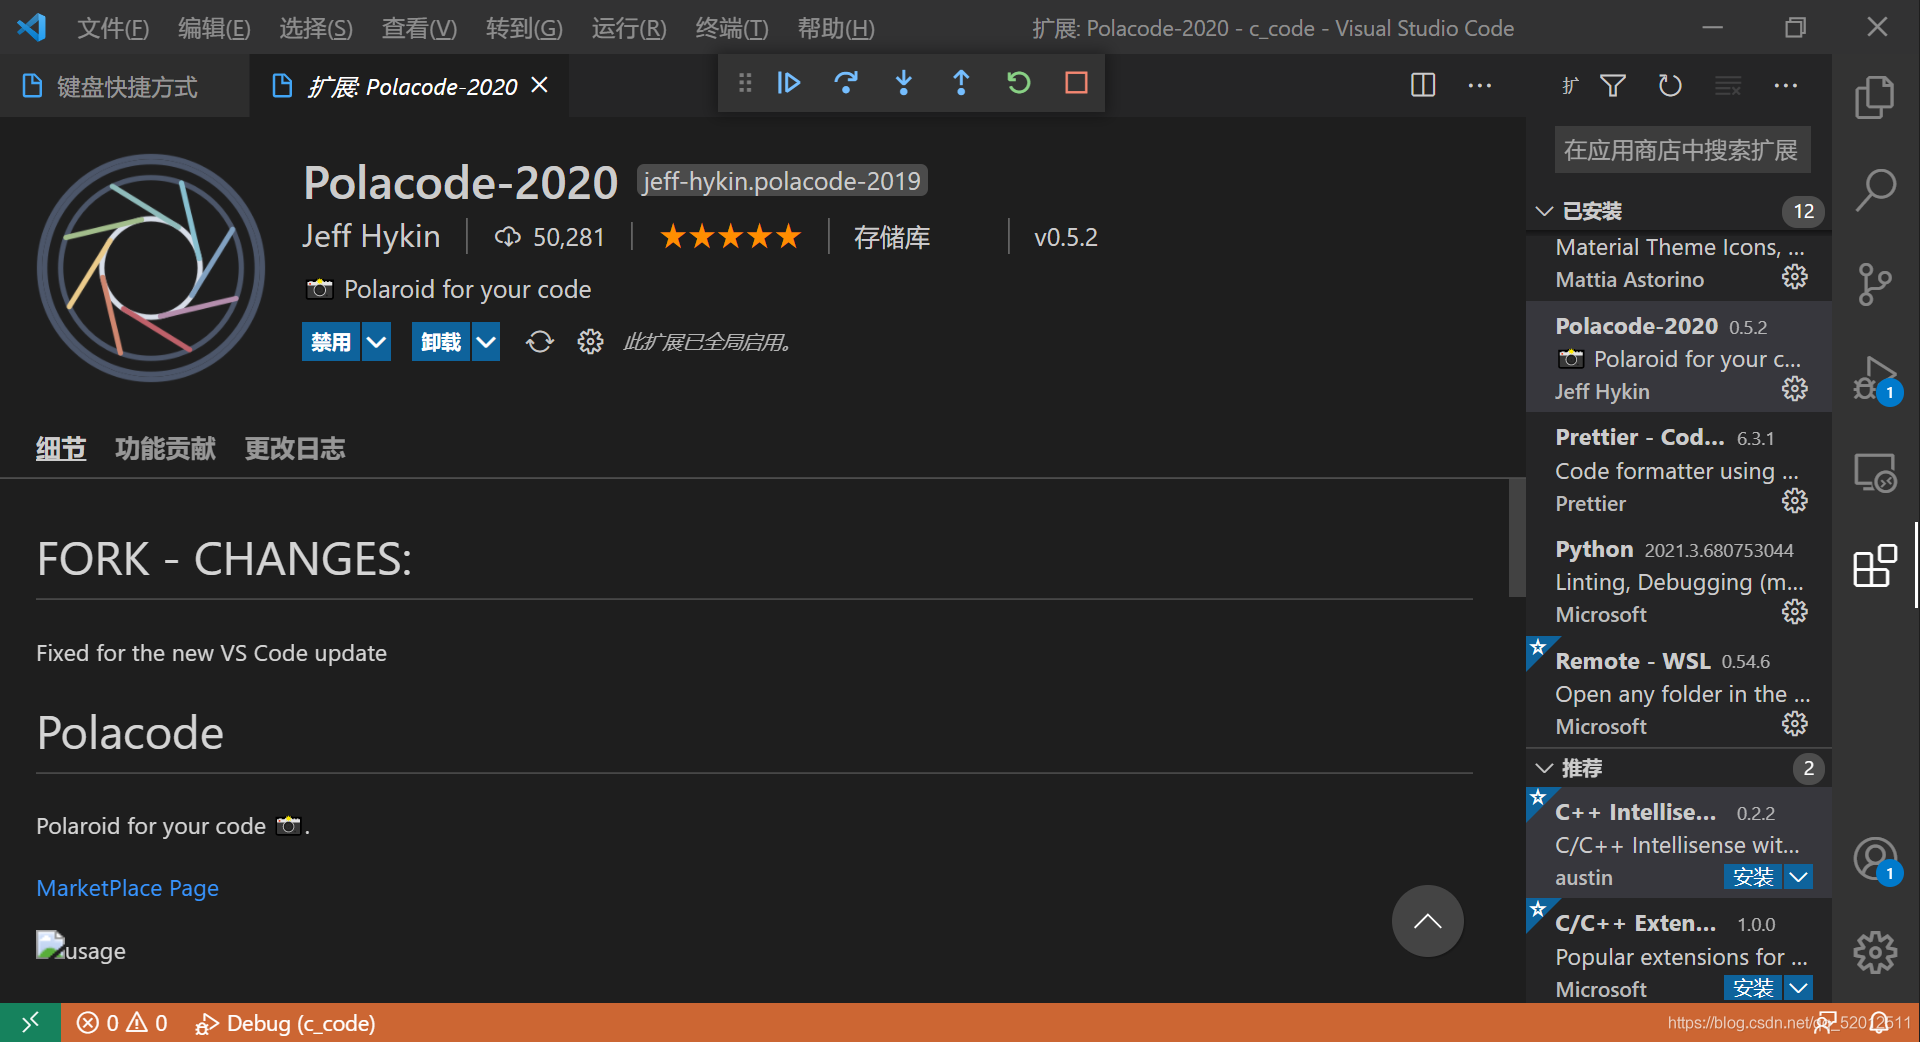Open gear settings for Python extension
This screenshot has width=1920, height=1042.
point(1795,612)
